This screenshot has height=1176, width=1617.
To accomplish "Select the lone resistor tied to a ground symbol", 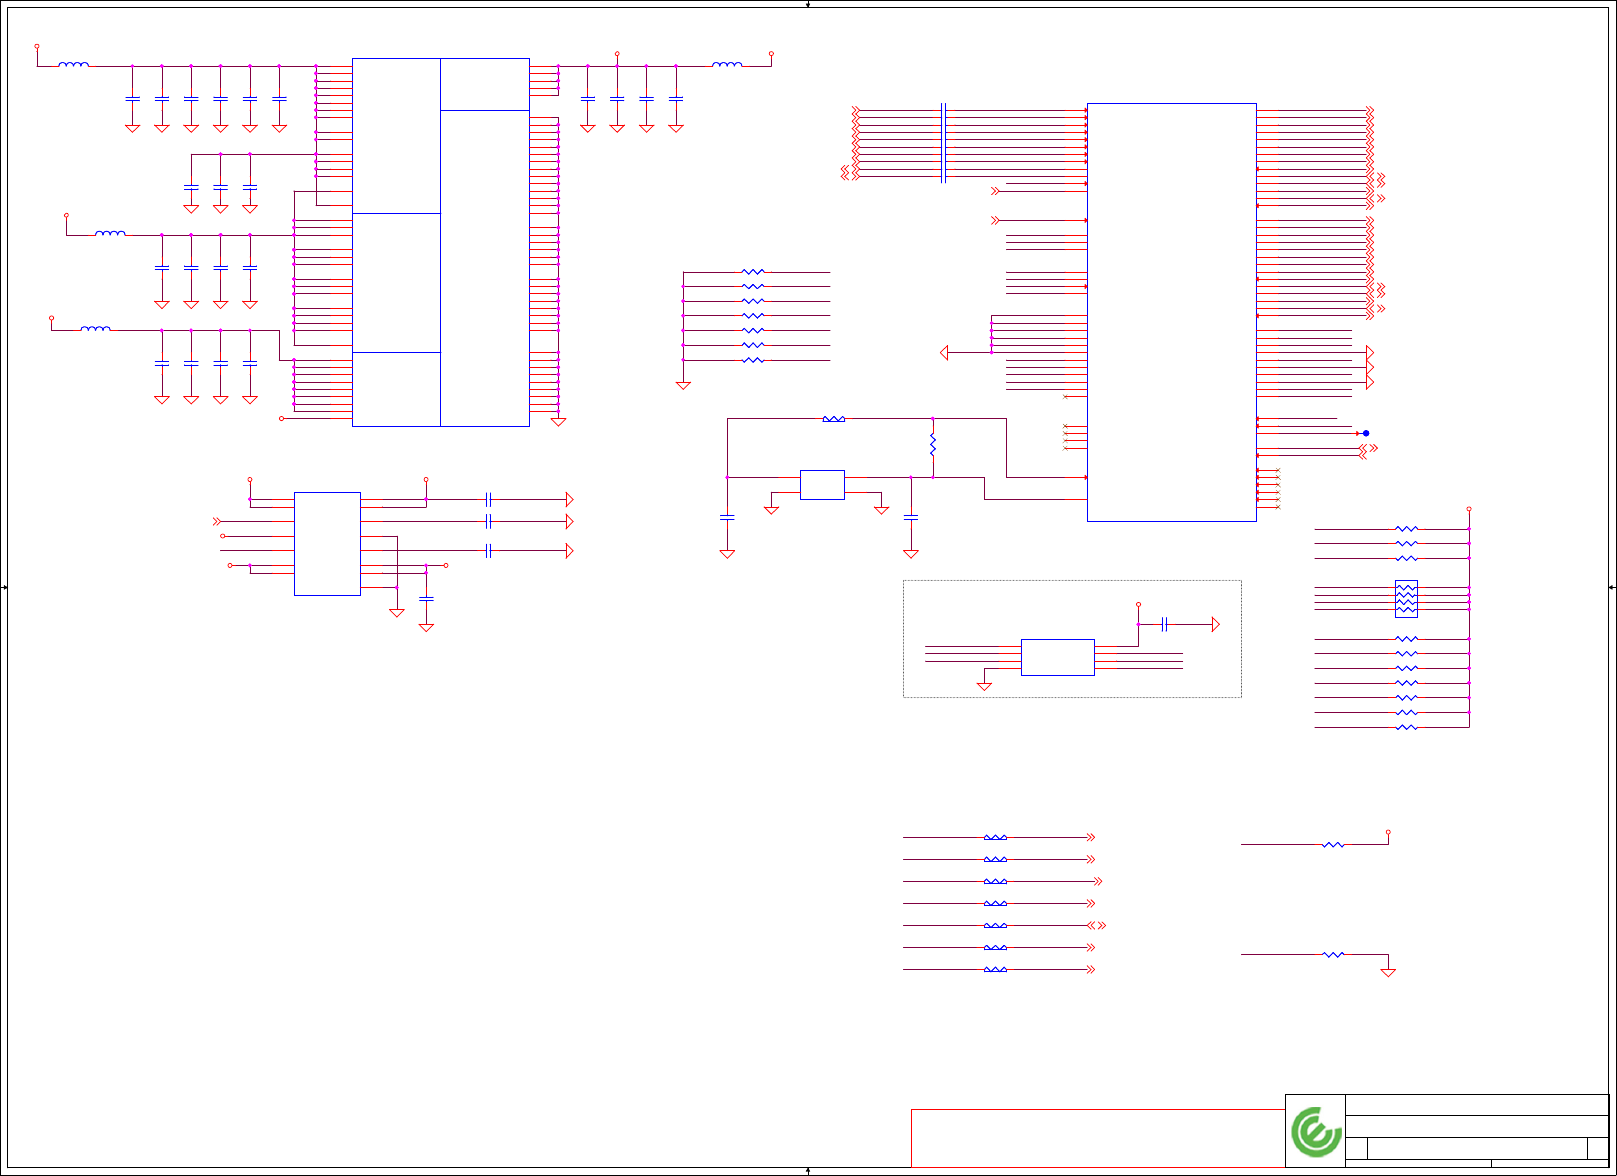I will pyautogui.click(x=1333, y=955).
